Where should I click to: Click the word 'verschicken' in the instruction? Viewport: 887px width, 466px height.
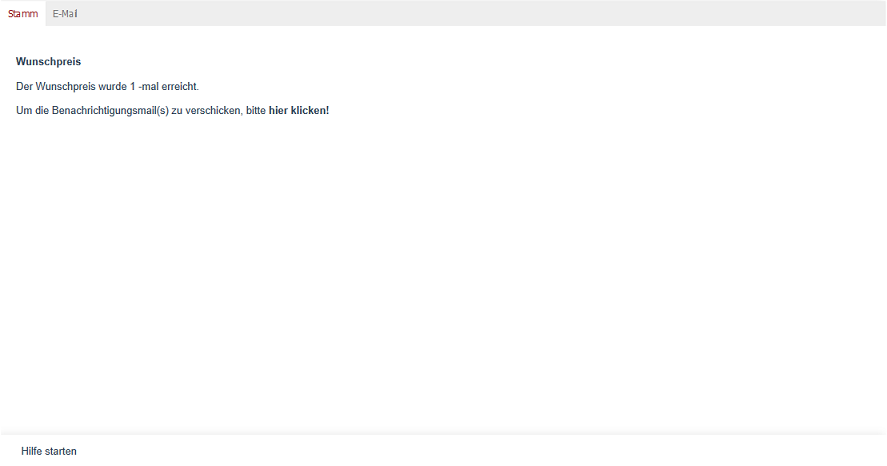(x=213, y=111)
